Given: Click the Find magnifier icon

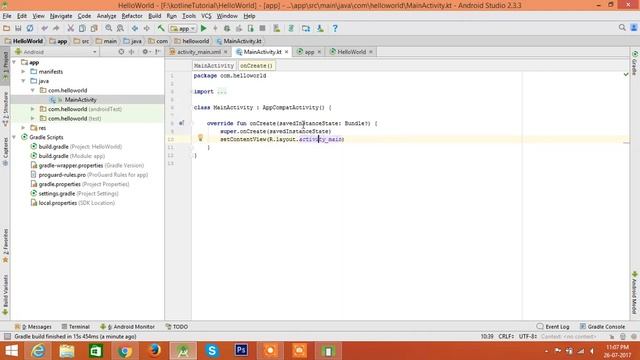Looking at the screenshot, I should tap(109, 28).
